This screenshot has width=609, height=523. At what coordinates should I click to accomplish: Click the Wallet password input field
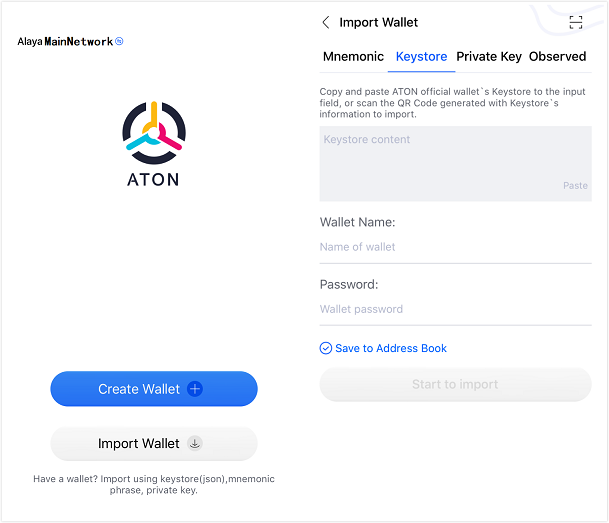455,309
